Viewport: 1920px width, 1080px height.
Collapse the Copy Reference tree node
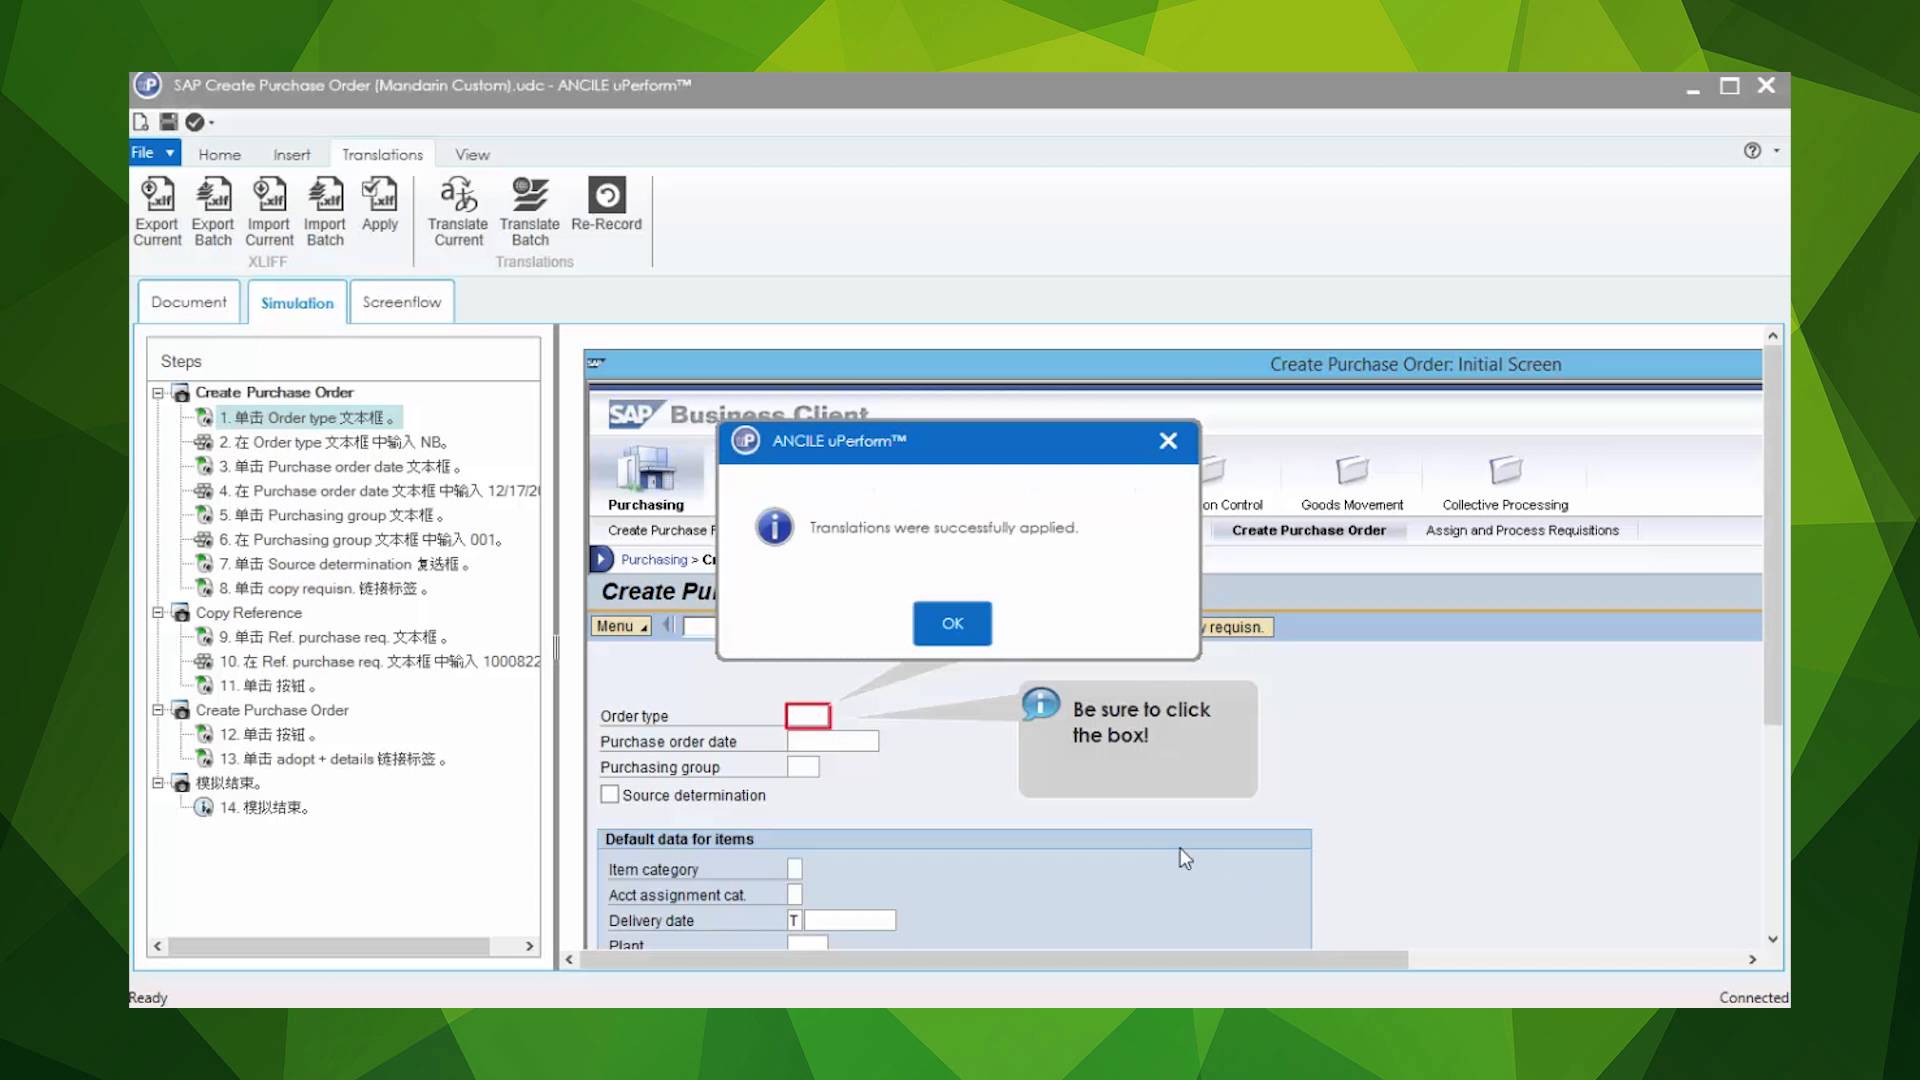tap(158, 613)
